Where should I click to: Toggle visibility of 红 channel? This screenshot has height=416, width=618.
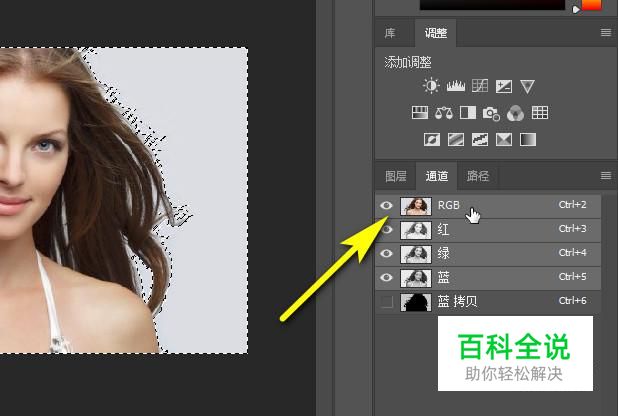[x=387, y=229]
